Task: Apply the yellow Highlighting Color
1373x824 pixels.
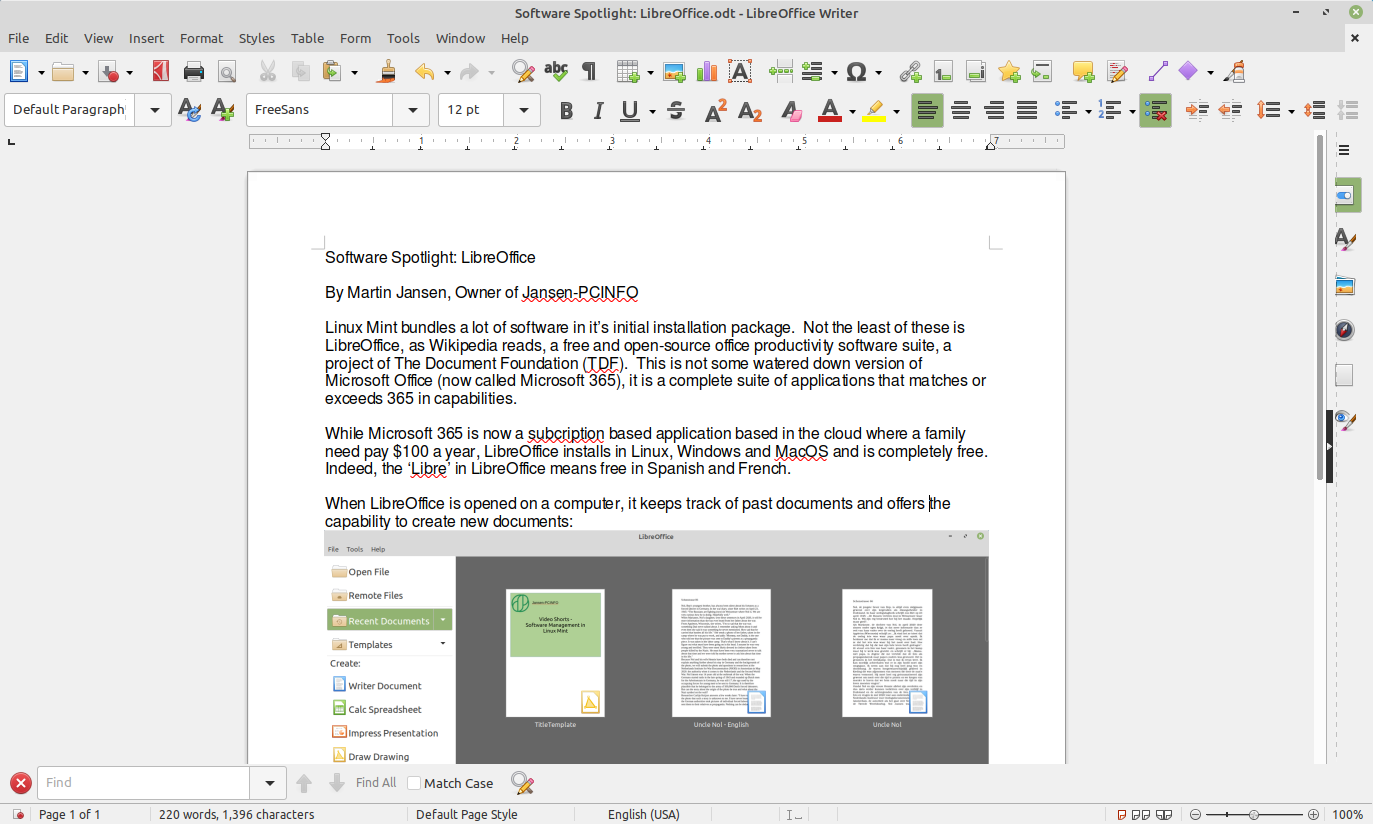Action: [x=874, y=110]
